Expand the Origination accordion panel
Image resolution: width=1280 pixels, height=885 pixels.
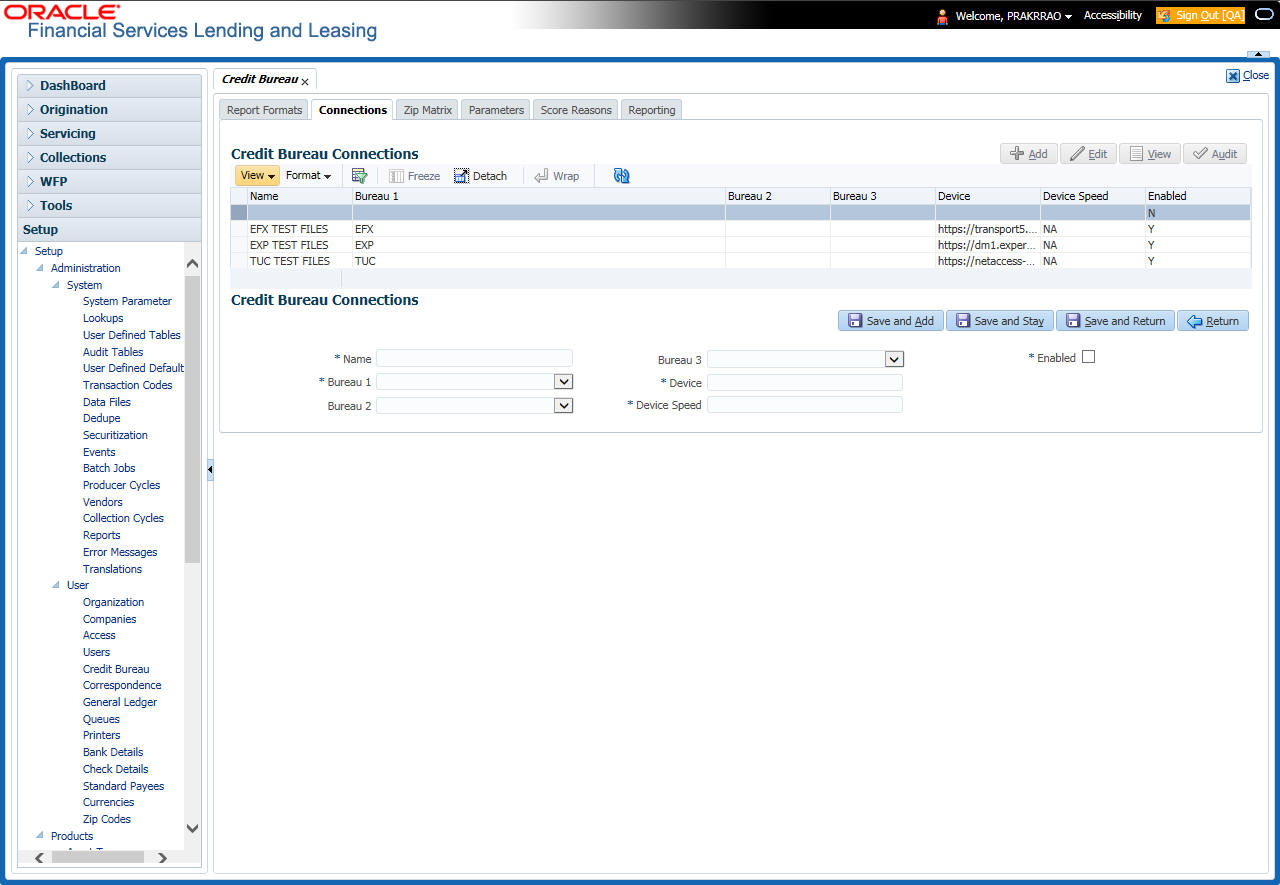tap(109, 110)
